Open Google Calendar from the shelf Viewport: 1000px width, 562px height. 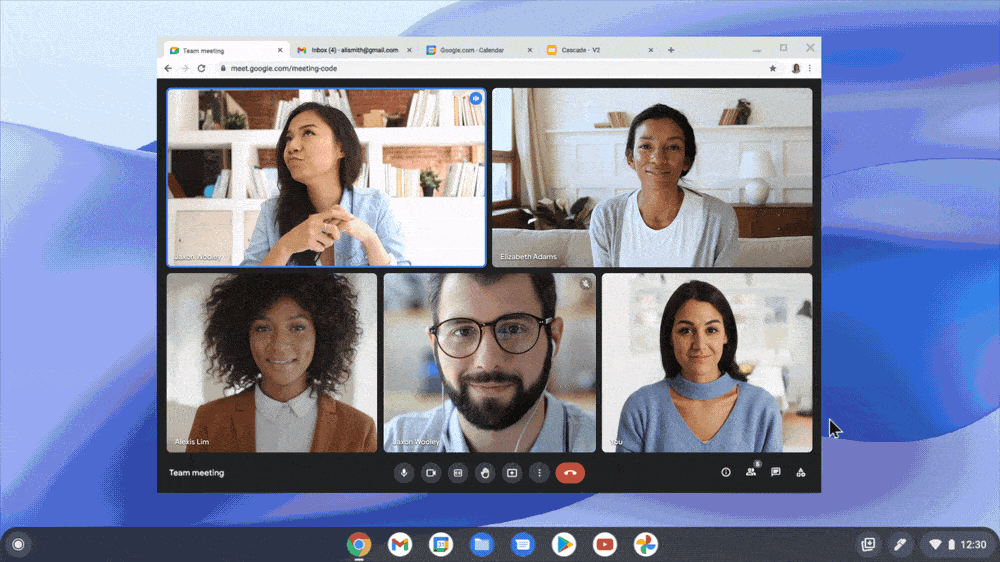pos(441,544)
